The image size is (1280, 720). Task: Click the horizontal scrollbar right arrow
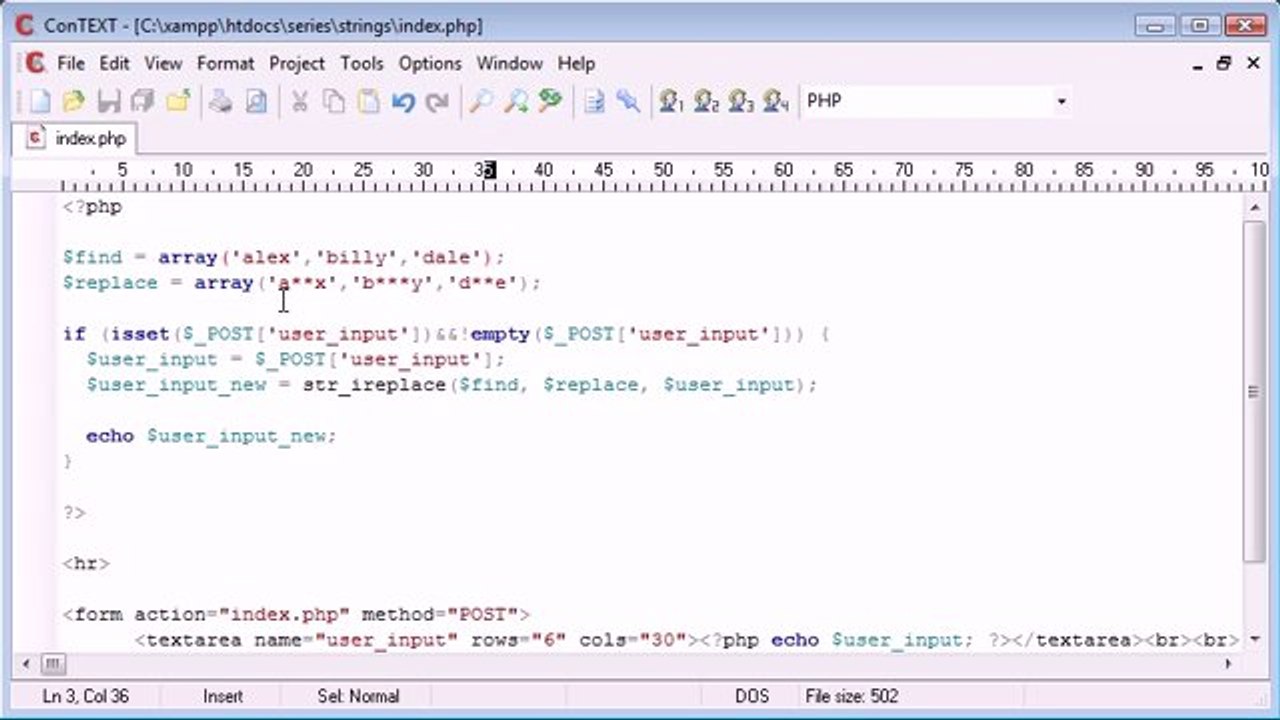point(1228,663)
